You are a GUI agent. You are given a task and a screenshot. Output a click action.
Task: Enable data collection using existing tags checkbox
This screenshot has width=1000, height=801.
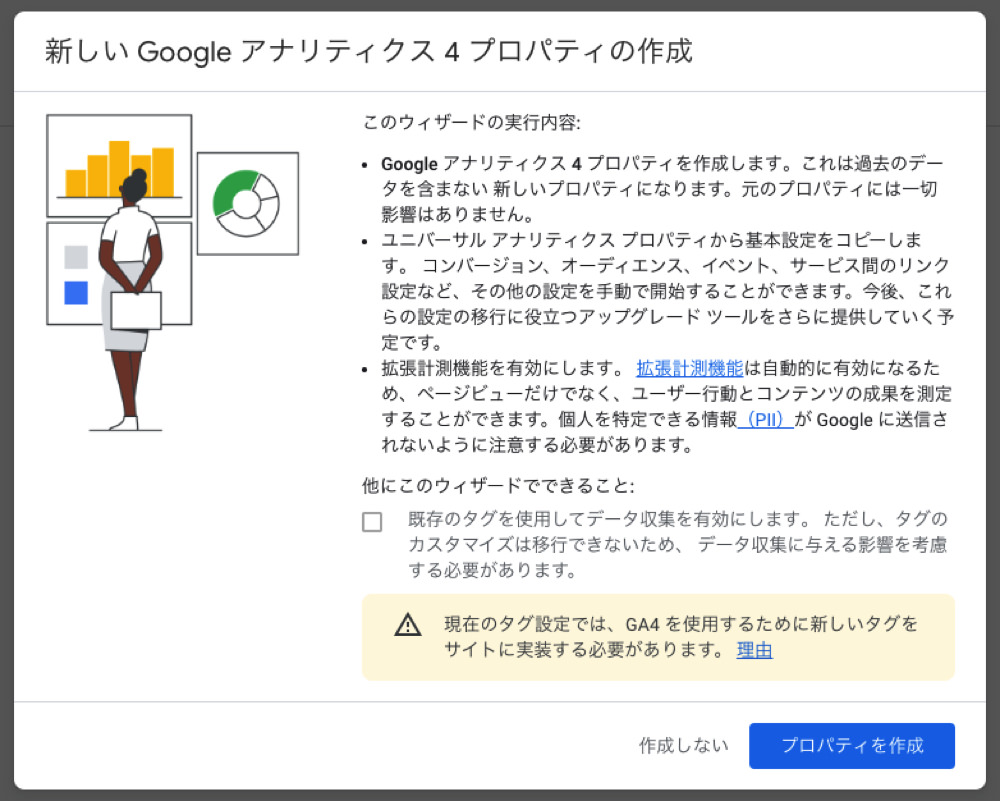point(372,522)
